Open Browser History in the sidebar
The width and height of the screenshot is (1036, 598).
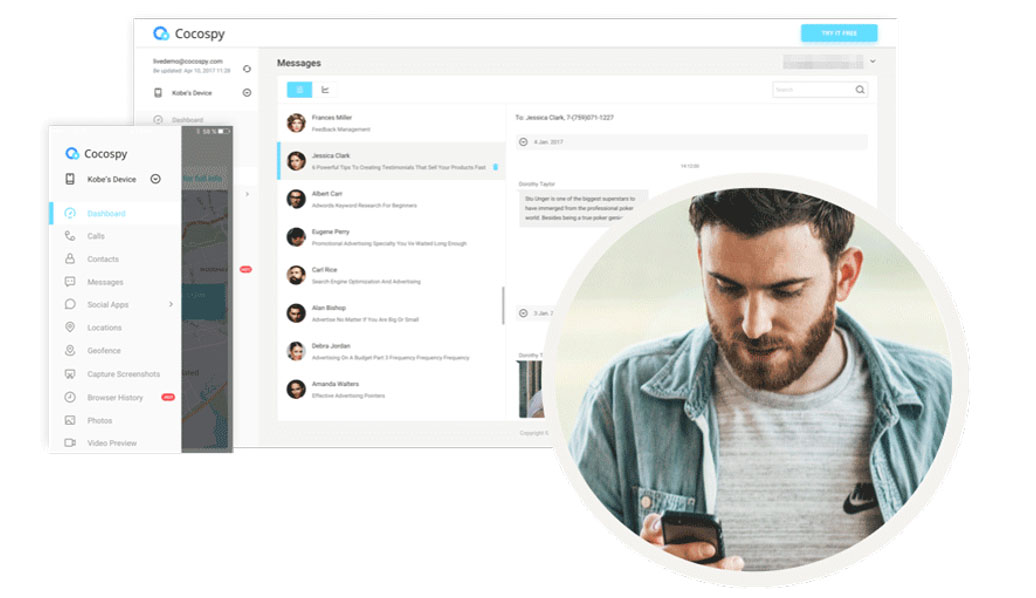coord(115,398)
